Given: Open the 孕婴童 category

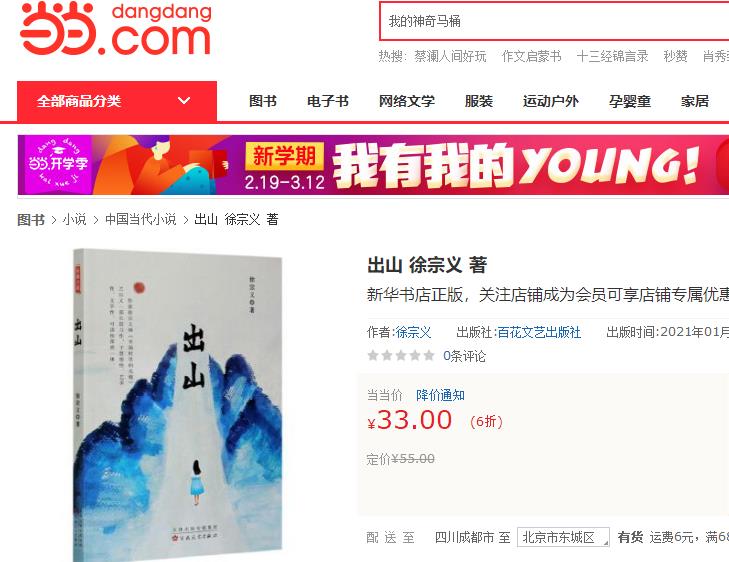Looking at the screenshot, I should (630, 101).
